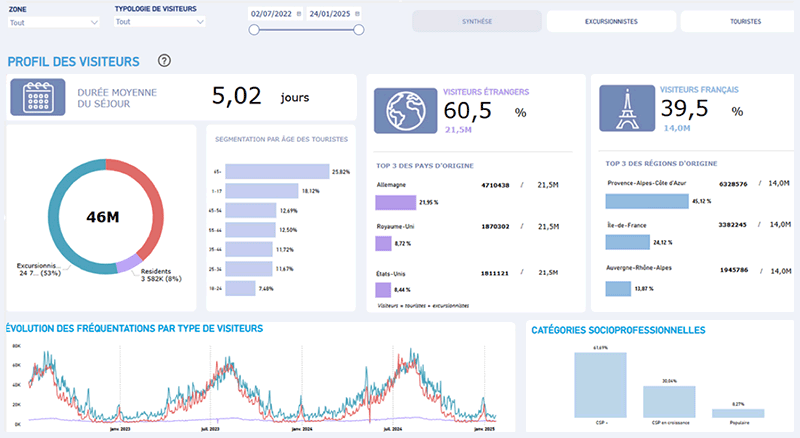Click the 35-44 age bar at 11.72%
Image resolution: width=800 pixels, height=438 pixels.
click(x=248, y=249)
